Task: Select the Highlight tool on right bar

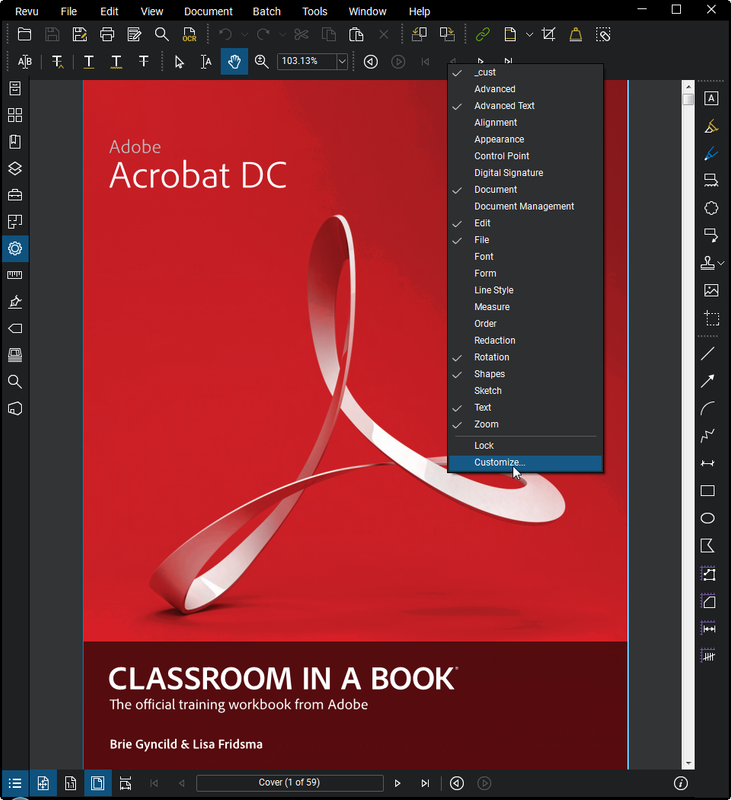Action: click(711, 126)
